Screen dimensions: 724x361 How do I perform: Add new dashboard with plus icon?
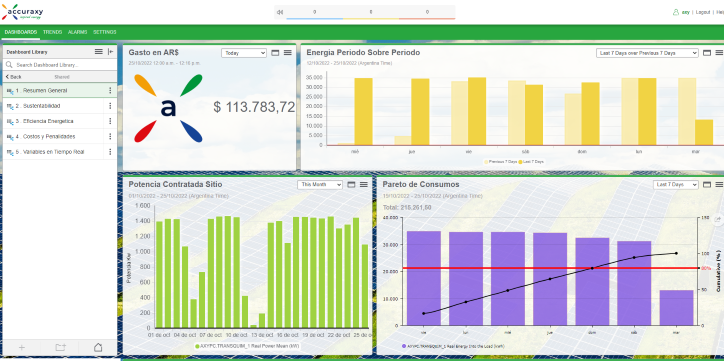pos(22,348)
